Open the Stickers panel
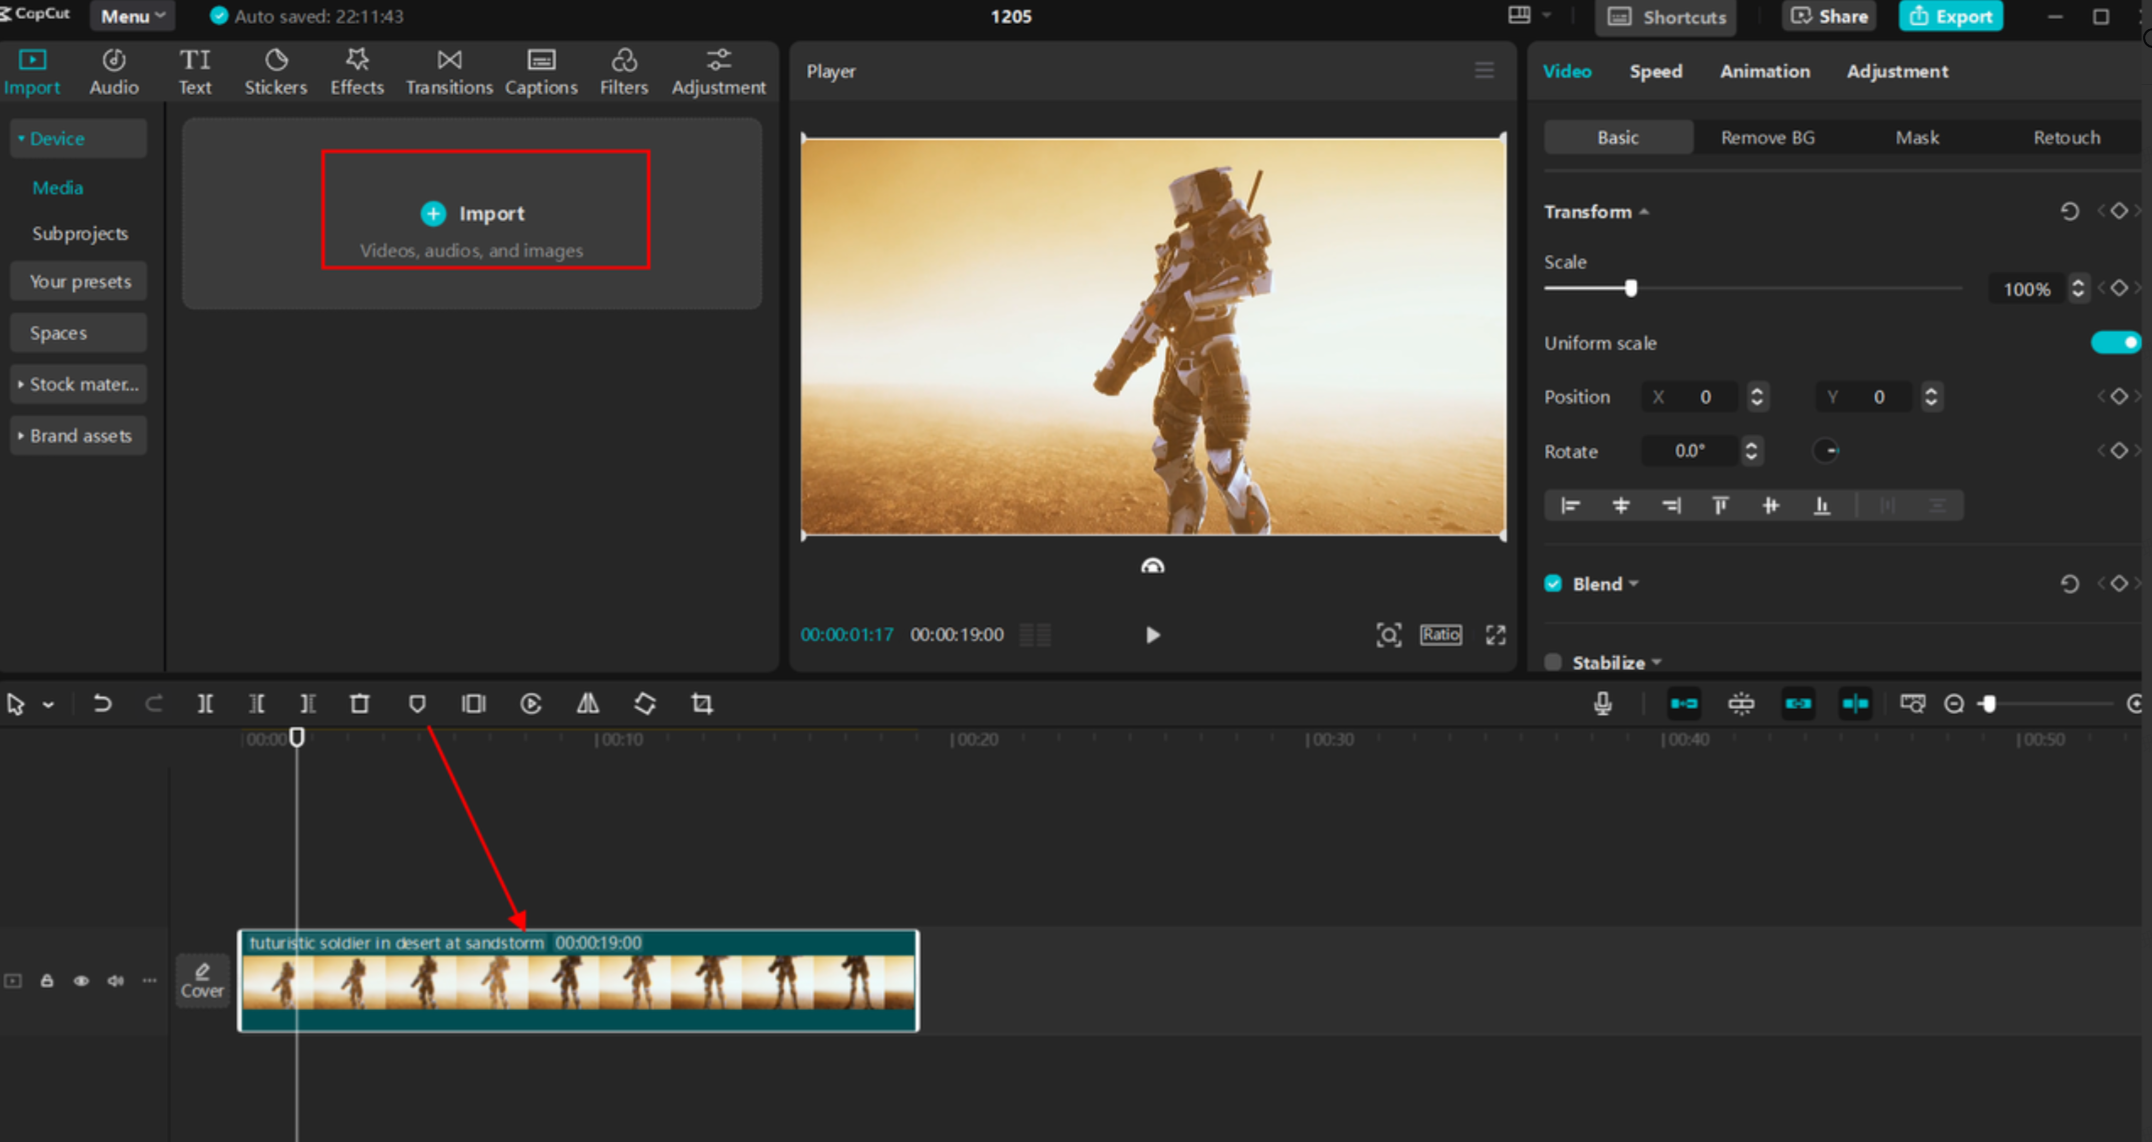2152x1142 pixels. click(275, 70)
